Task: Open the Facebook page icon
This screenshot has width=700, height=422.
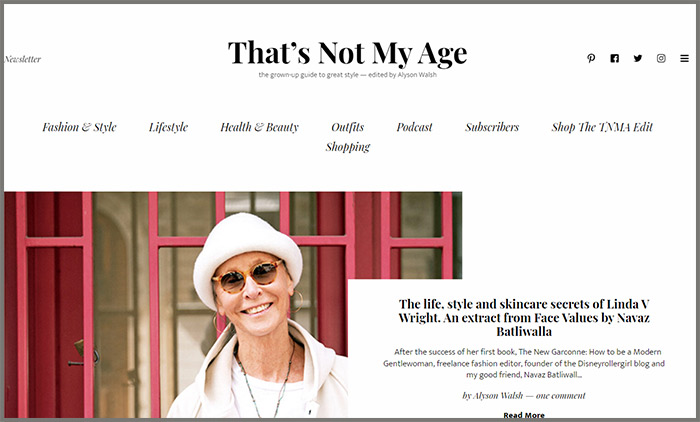Action: (x=615, y=58)
